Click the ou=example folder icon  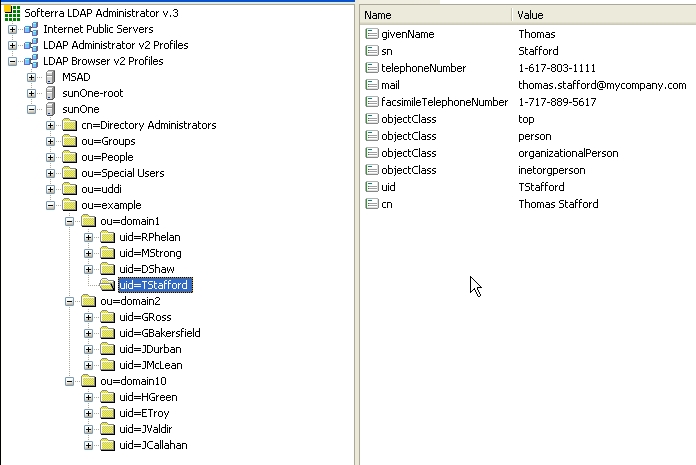pyautogui.click(x=69, y=205)
